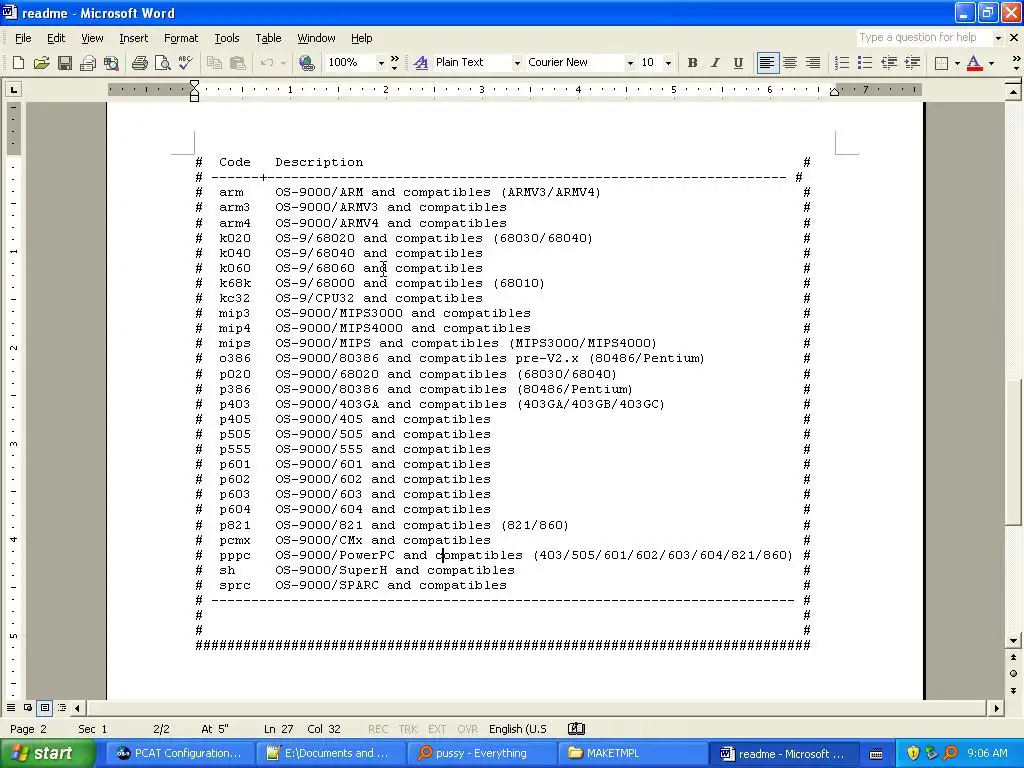1024x768 pixels.
Task: Toggle OVR overtype mode indicator
Action: (x=468, y=729)
